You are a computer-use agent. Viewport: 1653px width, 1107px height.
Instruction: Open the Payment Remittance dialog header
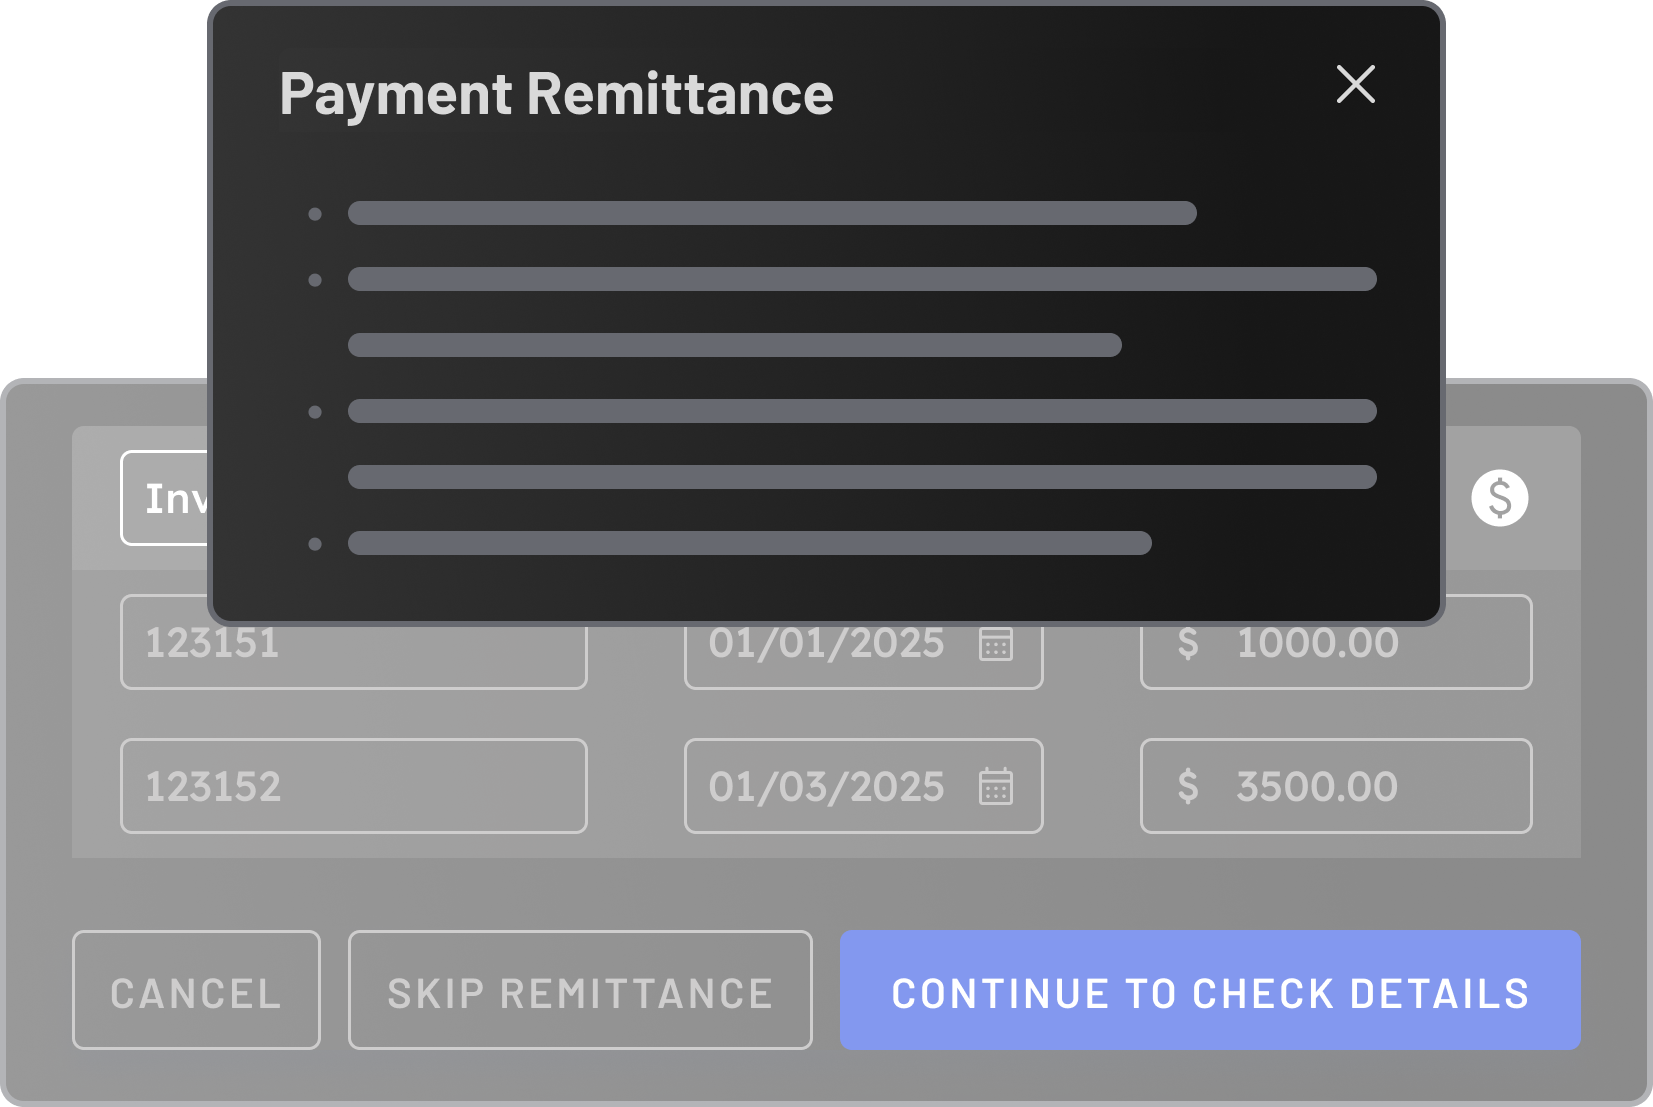[556, 93]
